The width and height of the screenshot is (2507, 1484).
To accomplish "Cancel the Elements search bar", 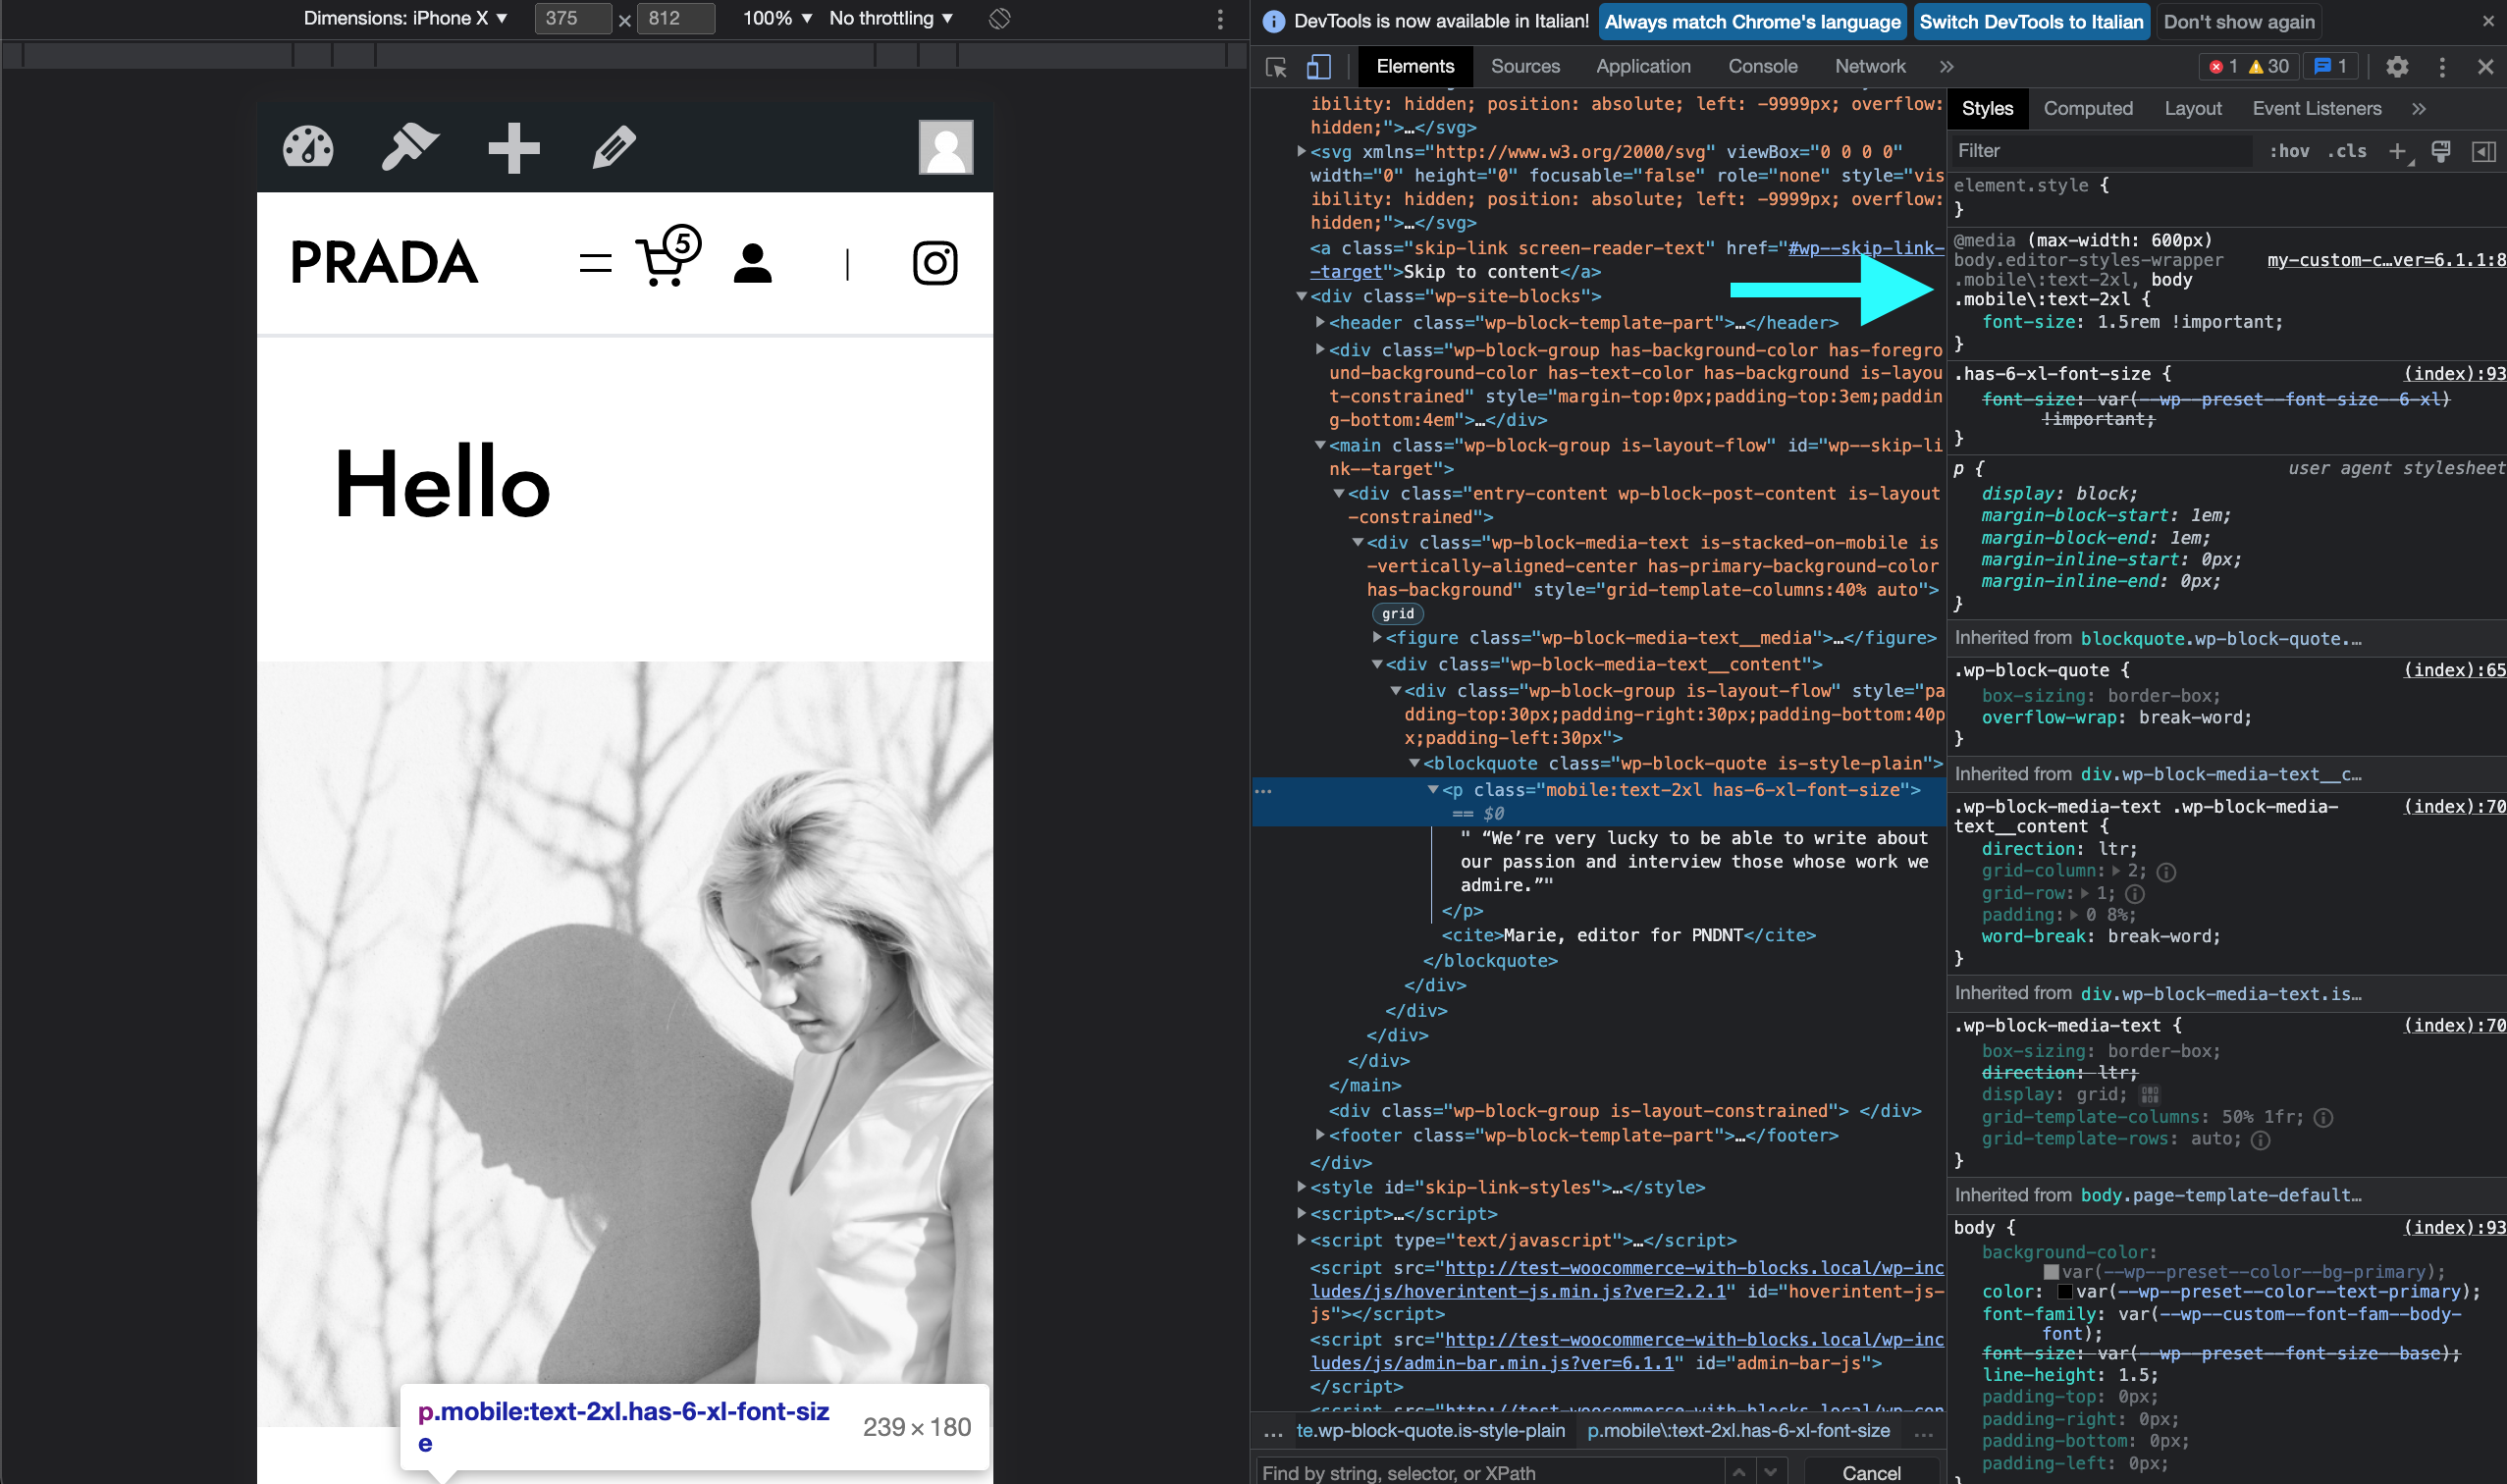I will pos(1871,1472).
